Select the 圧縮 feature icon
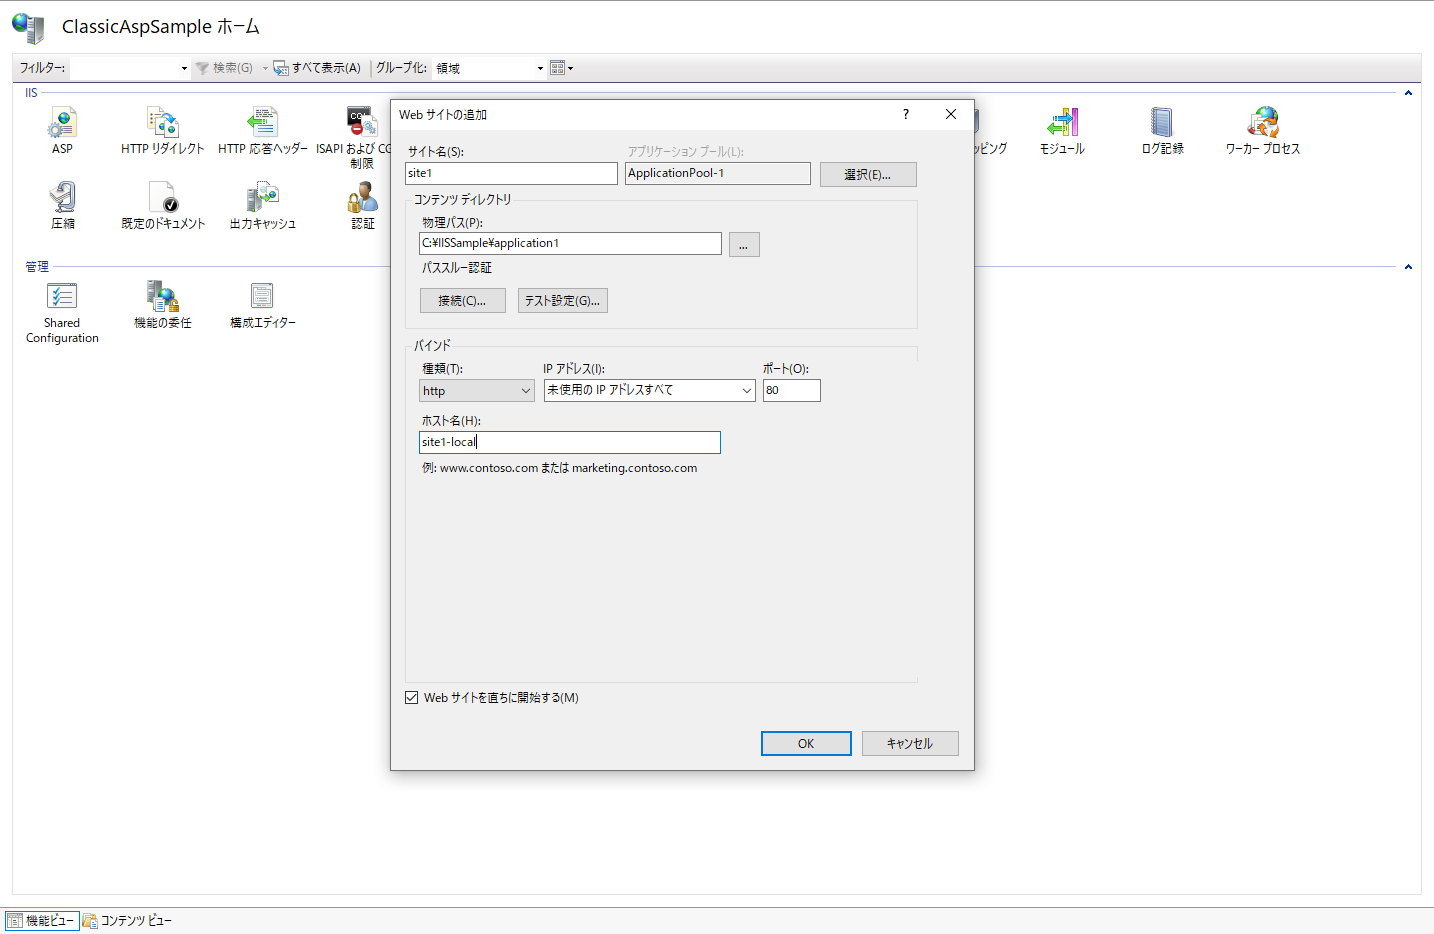1434x934 pixels. [x=62, y=205]
